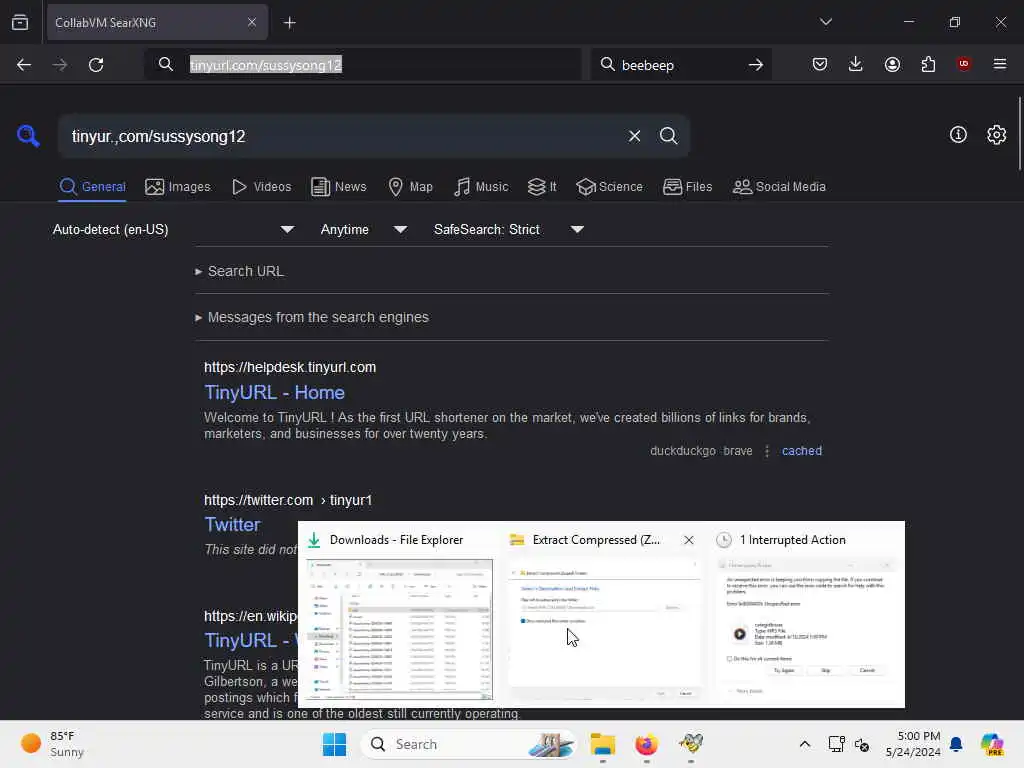Screen dimensions: 1024x768
Task: Open the Copilot preview icon
Action: point(991,744)
